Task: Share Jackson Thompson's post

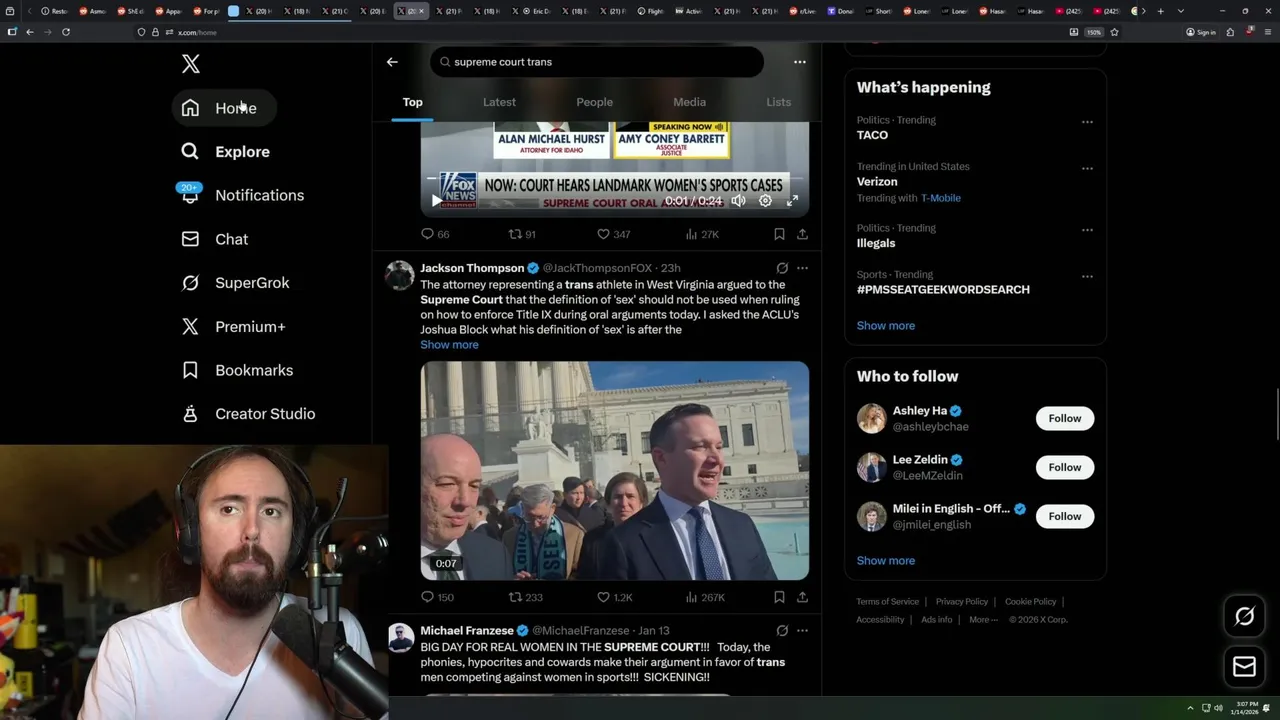Action: click(x=802, y=597)
